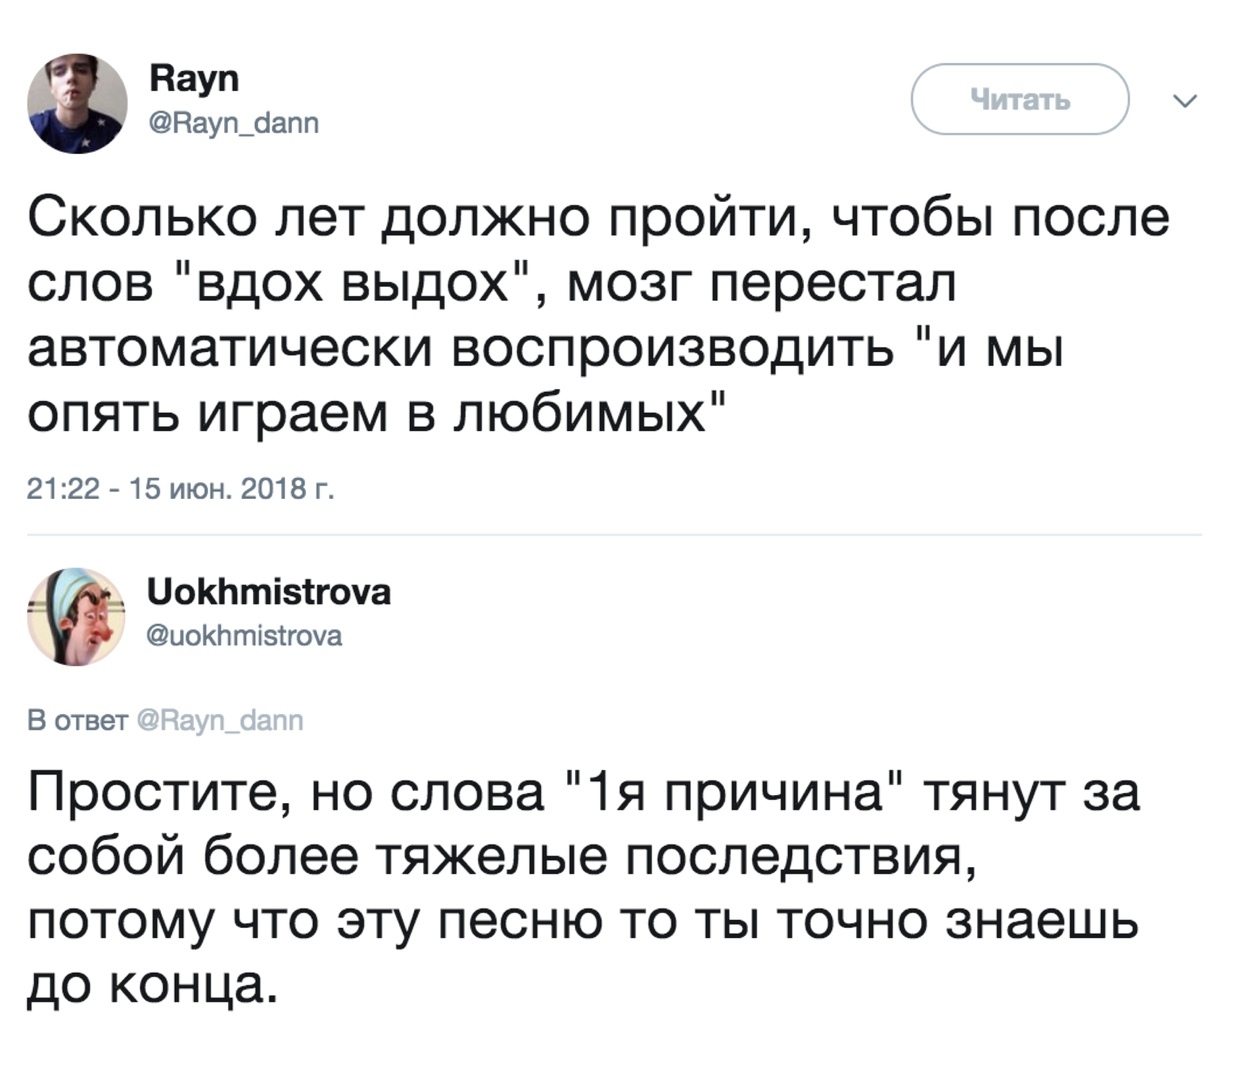The image size is (1234, 1080).
Task: Click the Uokhmistrova cartoon avatar
Action: [75, 617]
